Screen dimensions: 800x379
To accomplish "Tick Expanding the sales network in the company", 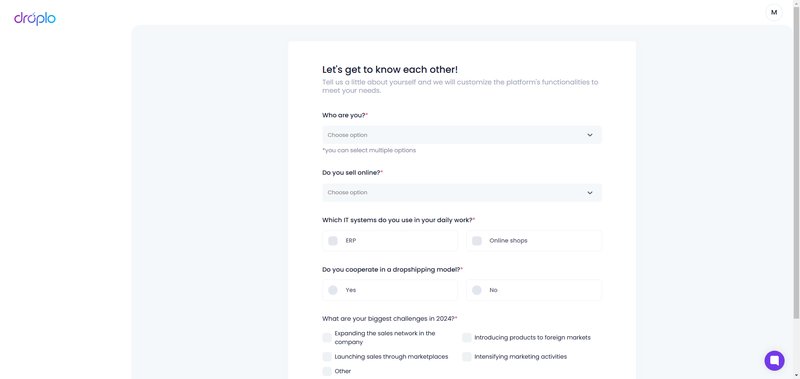I will pos(327,338).
